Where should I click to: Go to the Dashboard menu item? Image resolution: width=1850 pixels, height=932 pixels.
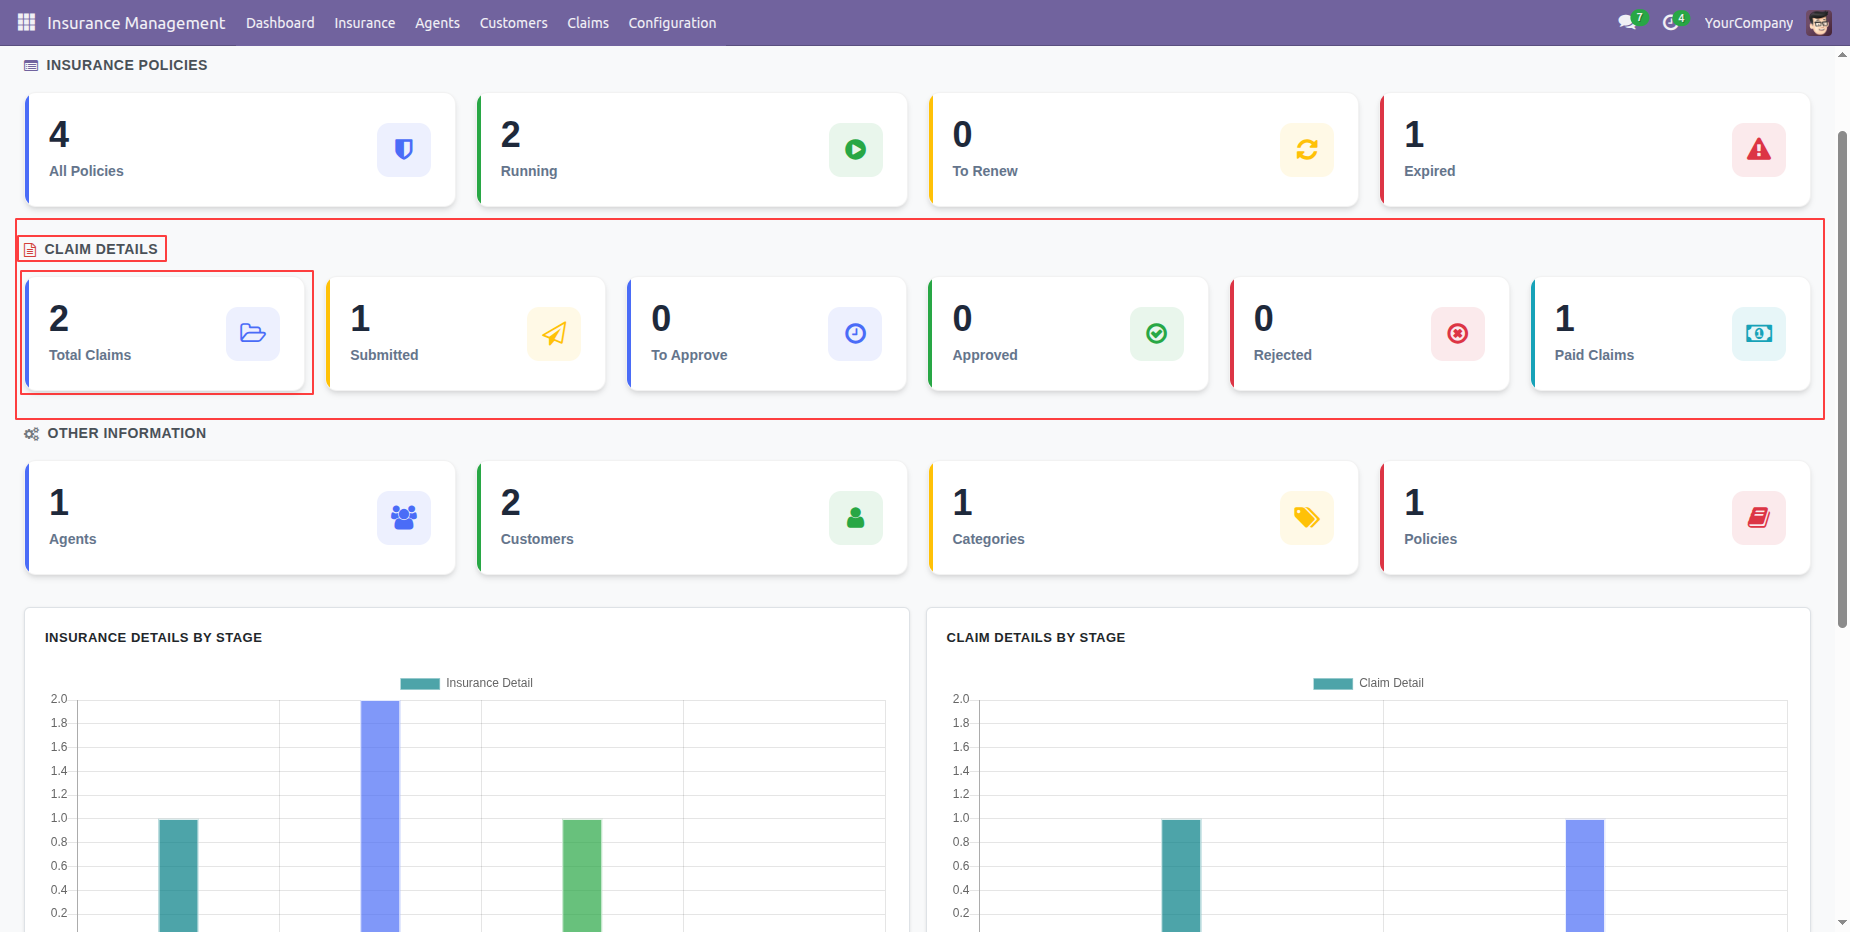point(280,23)
